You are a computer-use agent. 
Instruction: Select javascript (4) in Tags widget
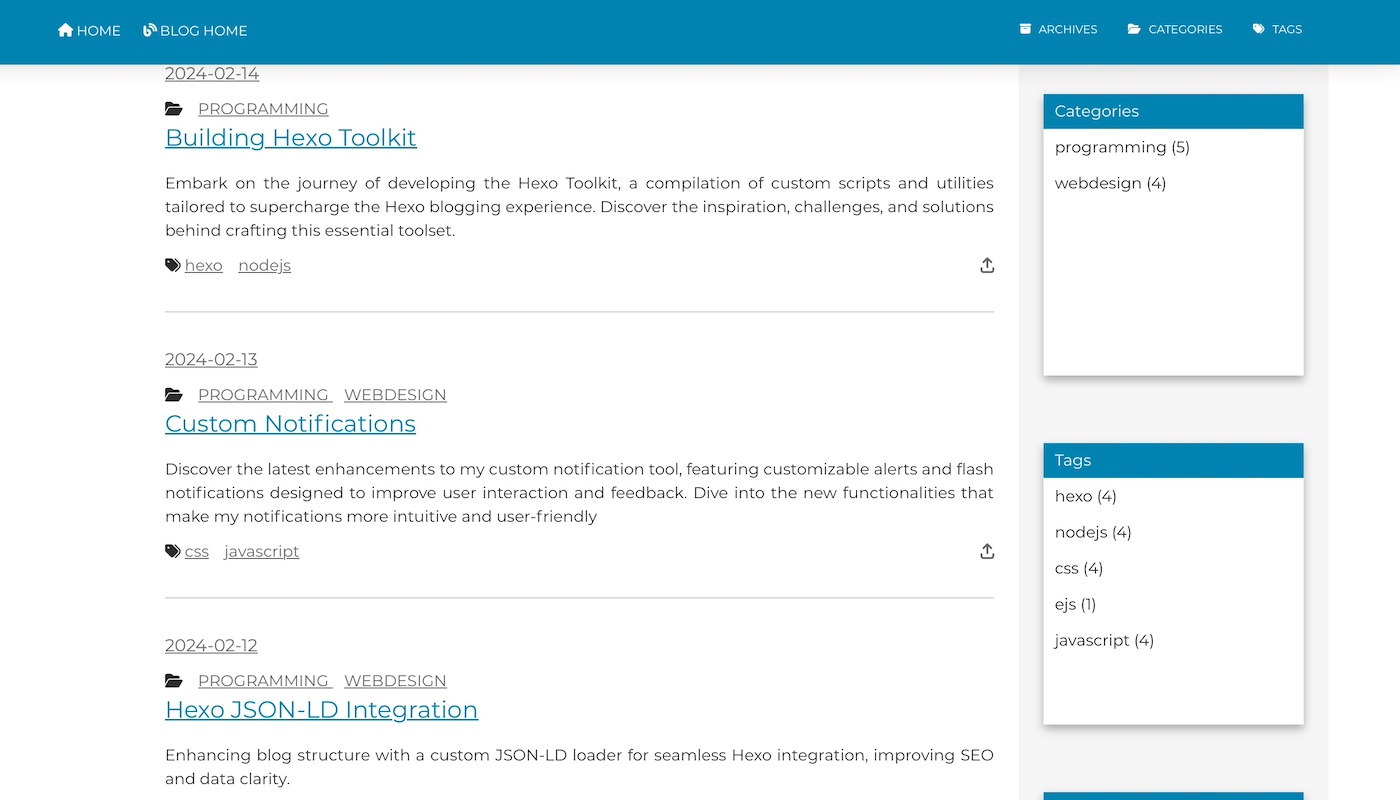pos(1104,640)
